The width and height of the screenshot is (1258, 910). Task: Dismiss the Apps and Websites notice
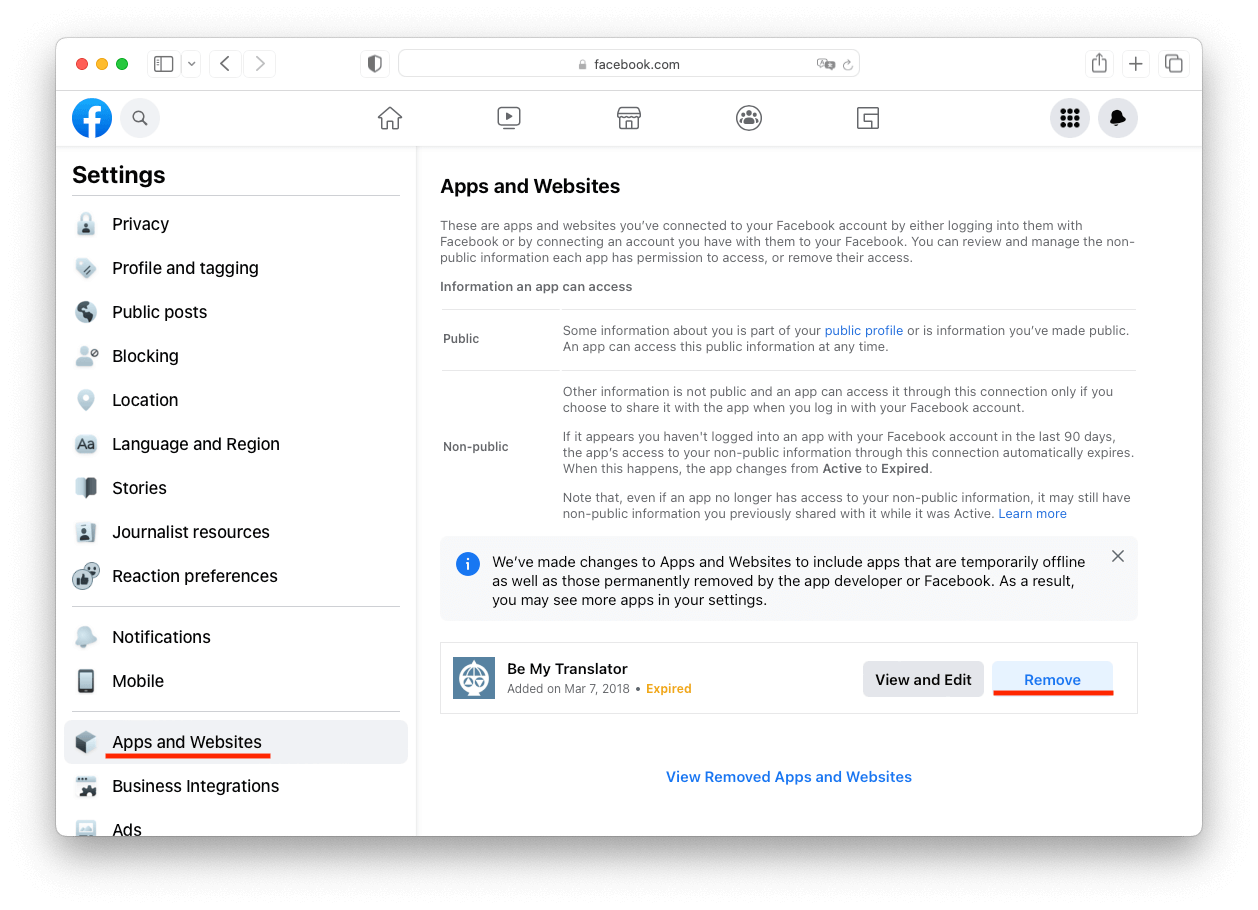point(1118,556)
